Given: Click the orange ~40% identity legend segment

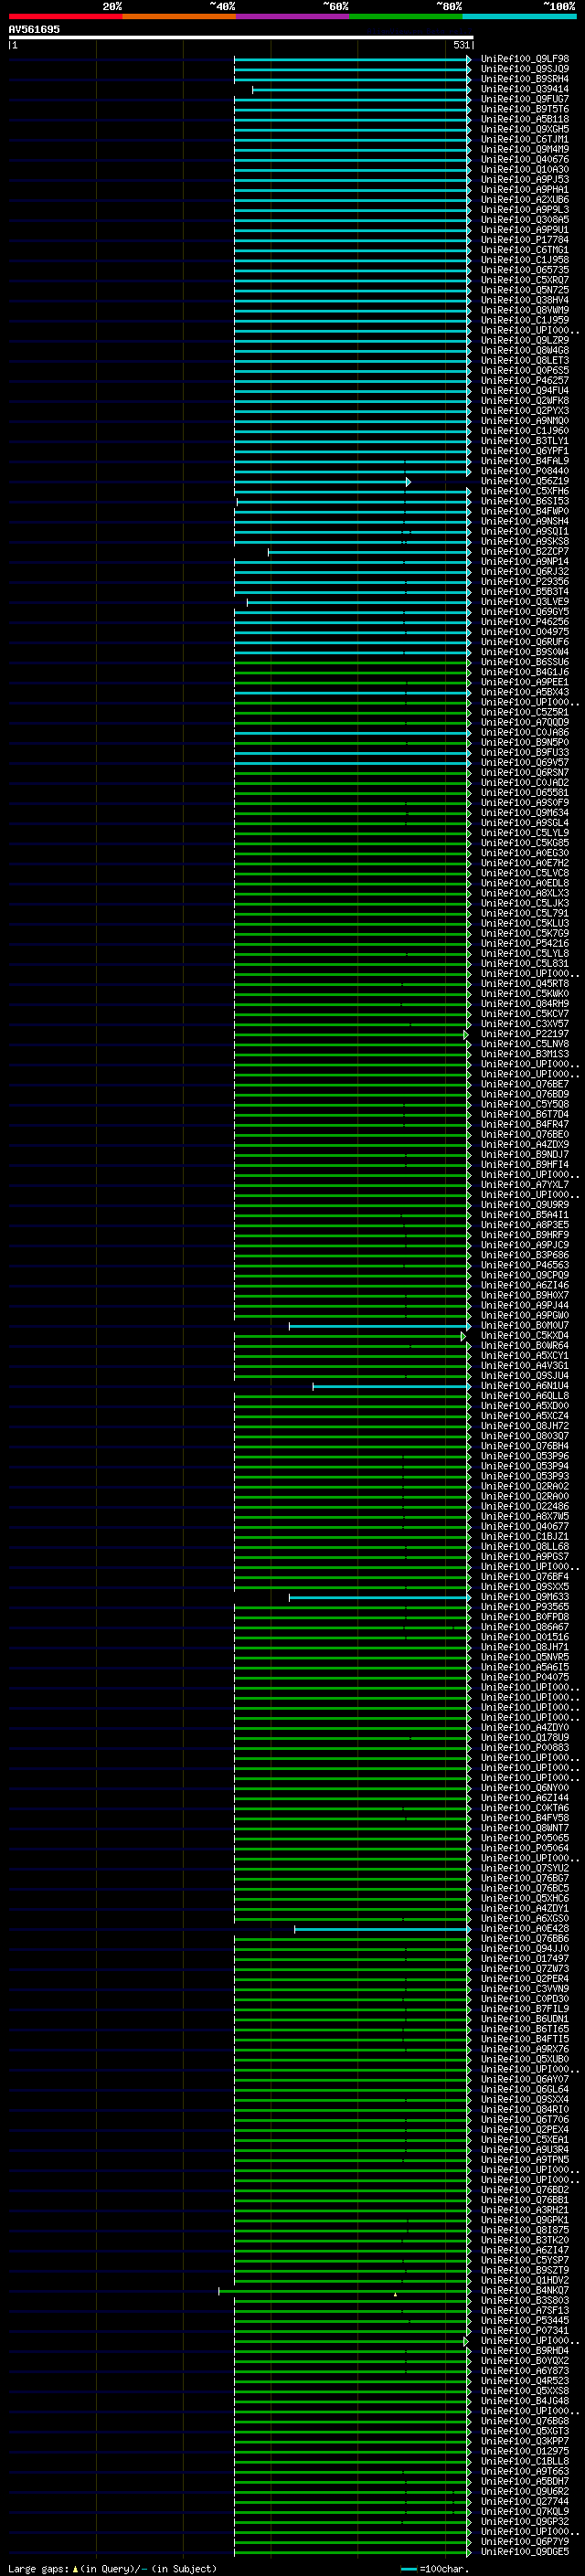Looking at the screenshot, I should point(179,16).
